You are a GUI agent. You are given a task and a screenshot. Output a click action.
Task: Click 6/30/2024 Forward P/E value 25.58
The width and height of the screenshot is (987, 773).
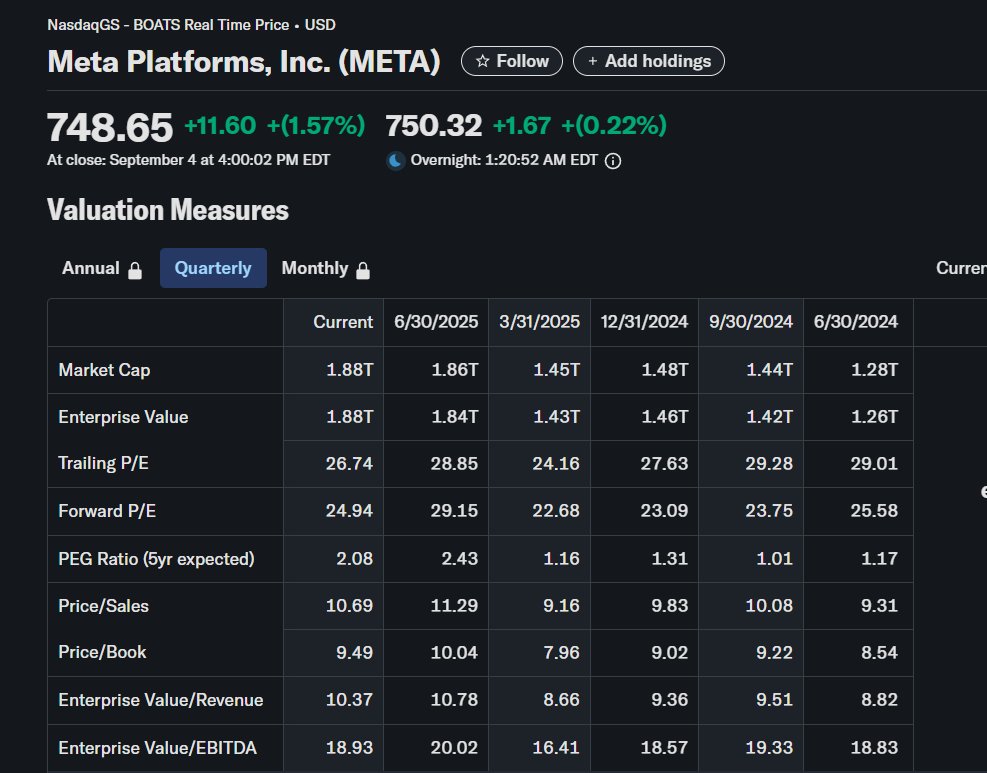[x=874, y=511]
